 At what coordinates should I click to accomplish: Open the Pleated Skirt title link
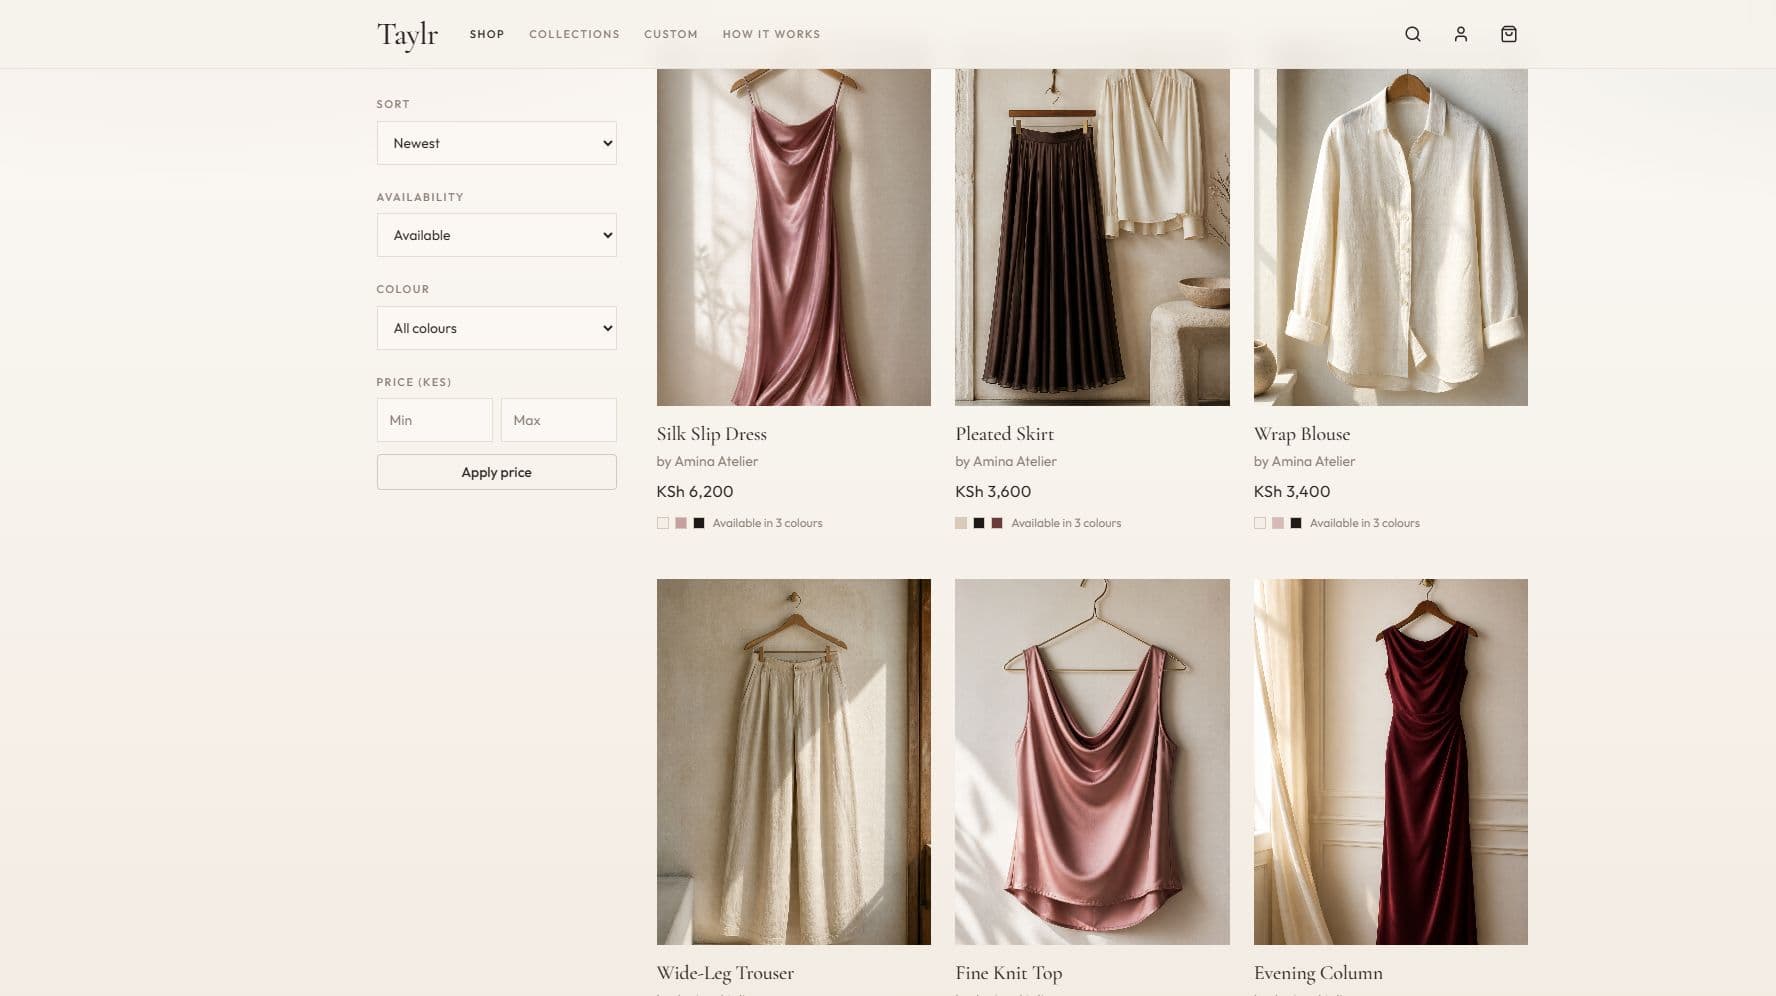1004,434
